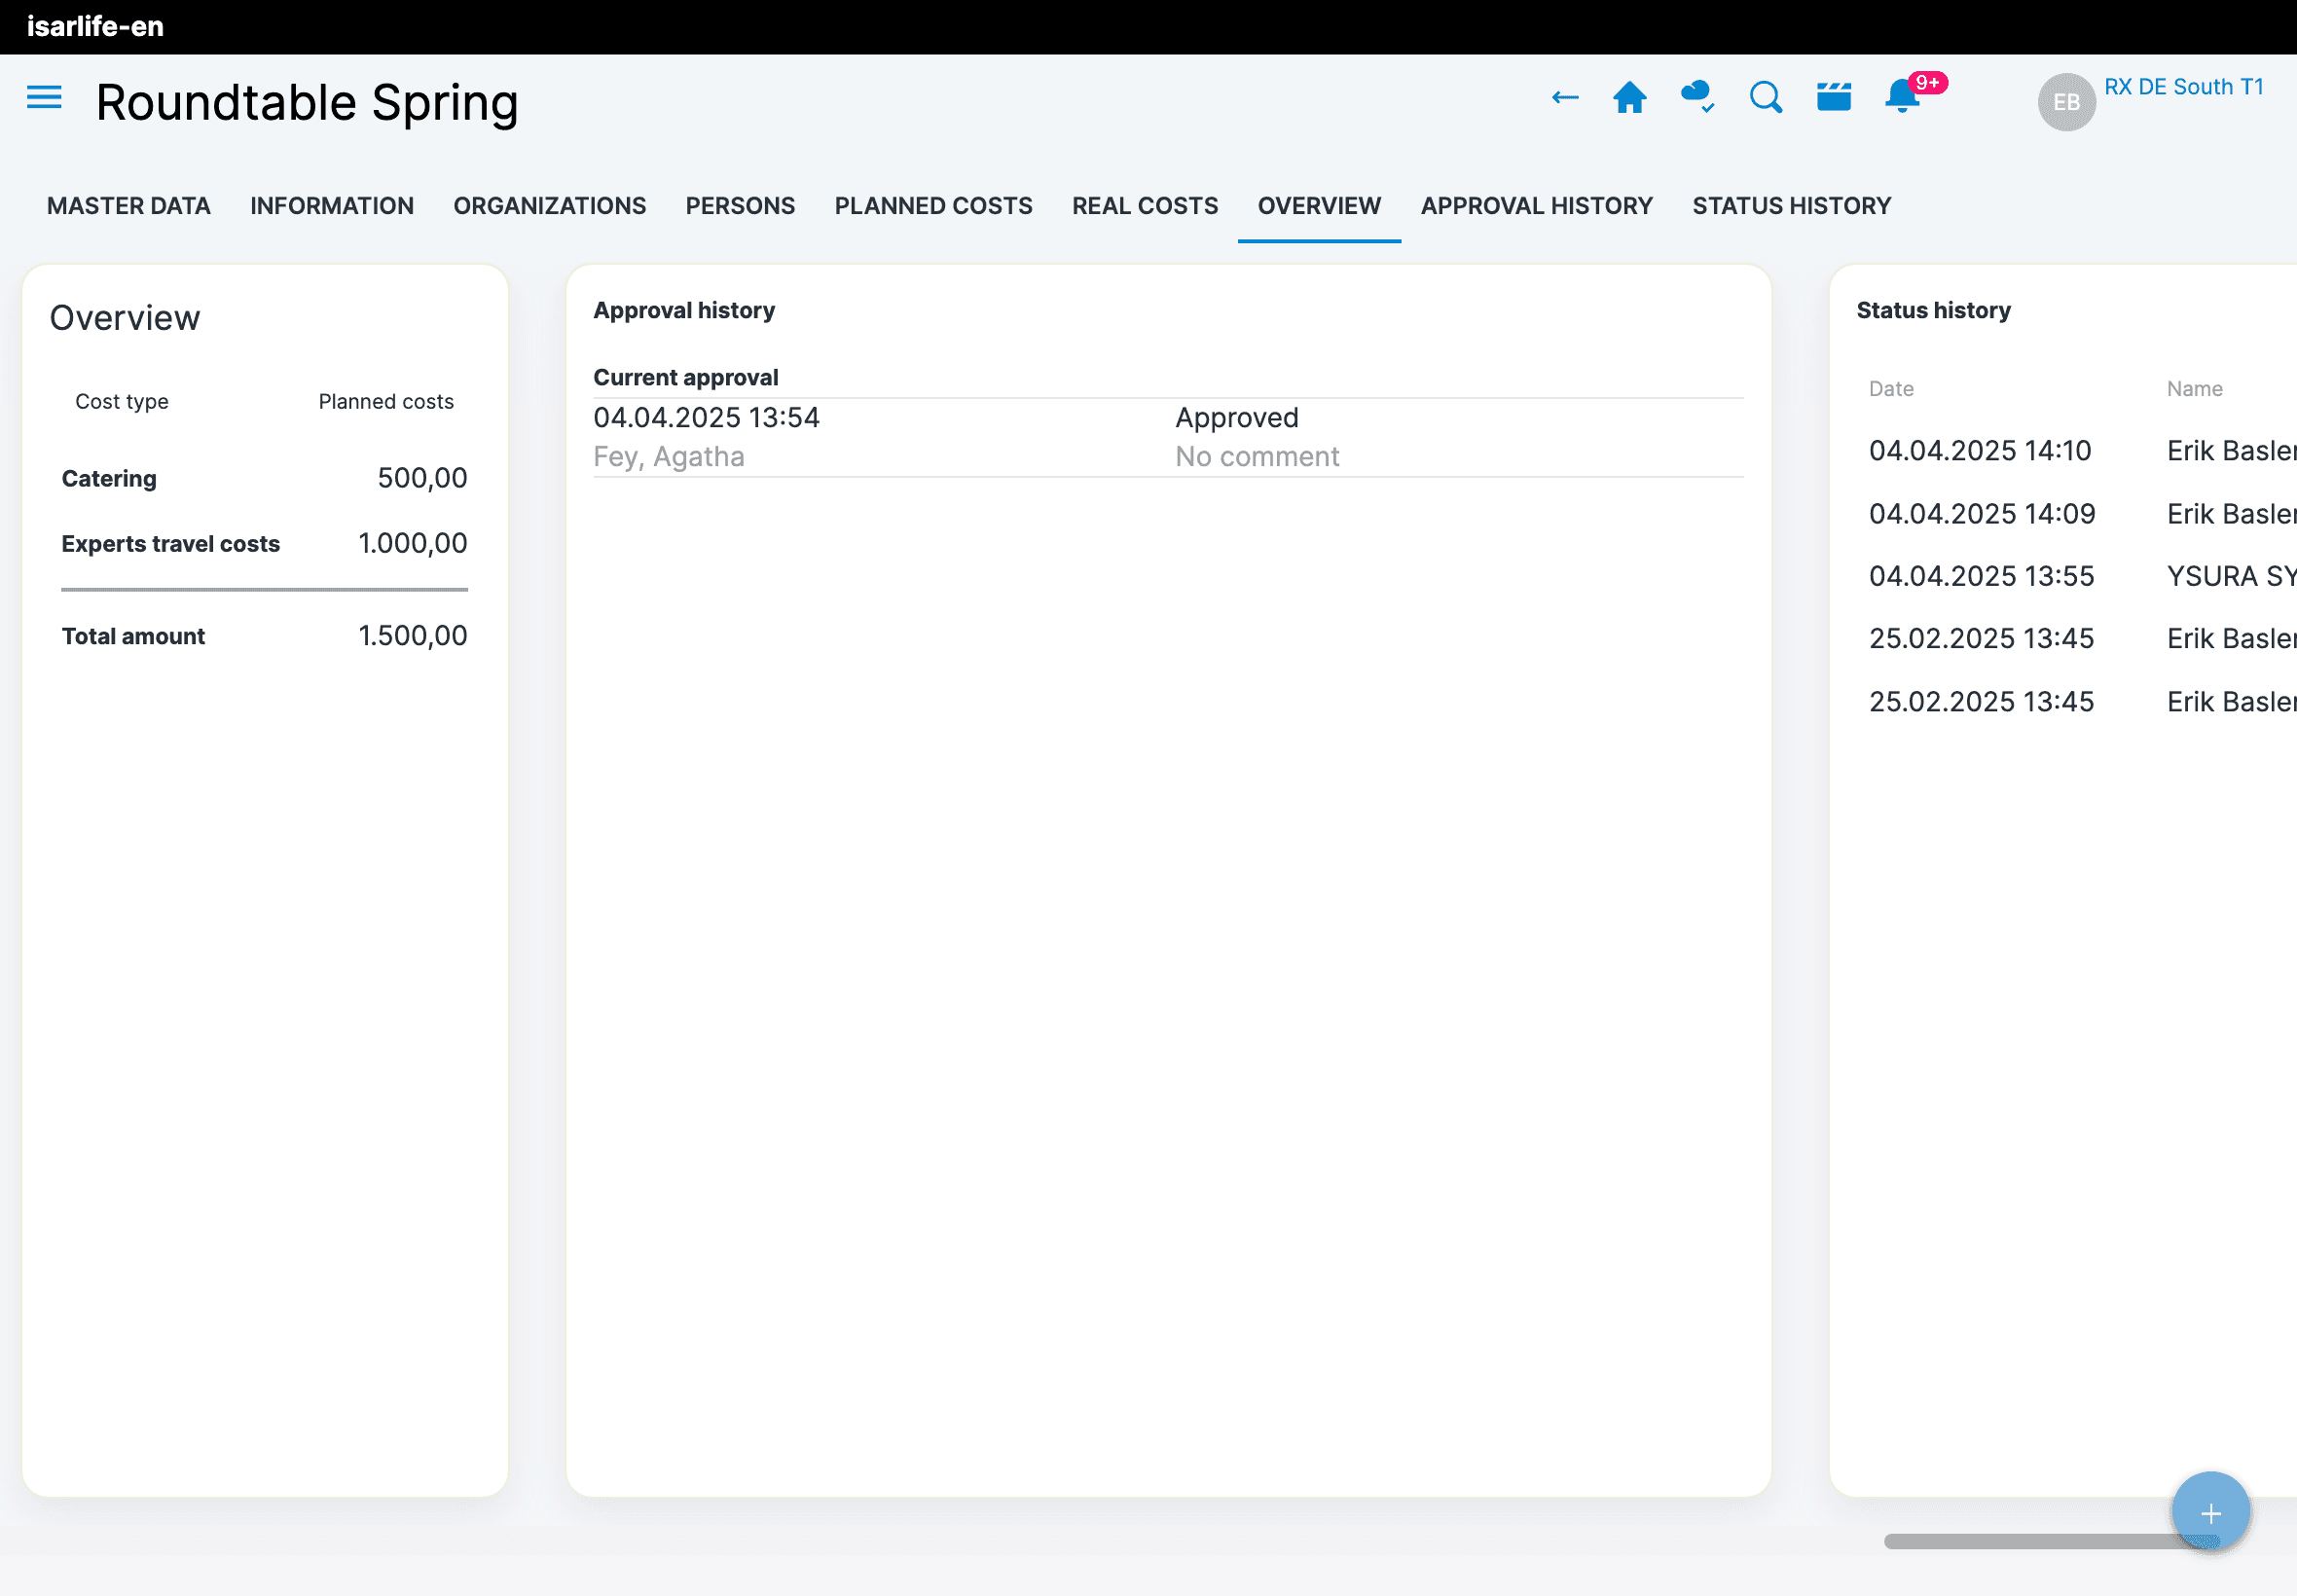Open the search magnifier icon
The image size is (2297, 1596).
[x=1765, y=98]
